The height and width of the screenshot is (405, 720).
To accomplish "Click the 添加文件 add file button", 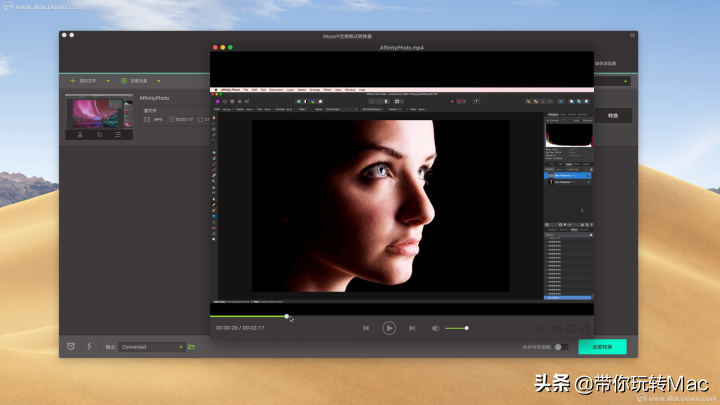I will [83, 81].
